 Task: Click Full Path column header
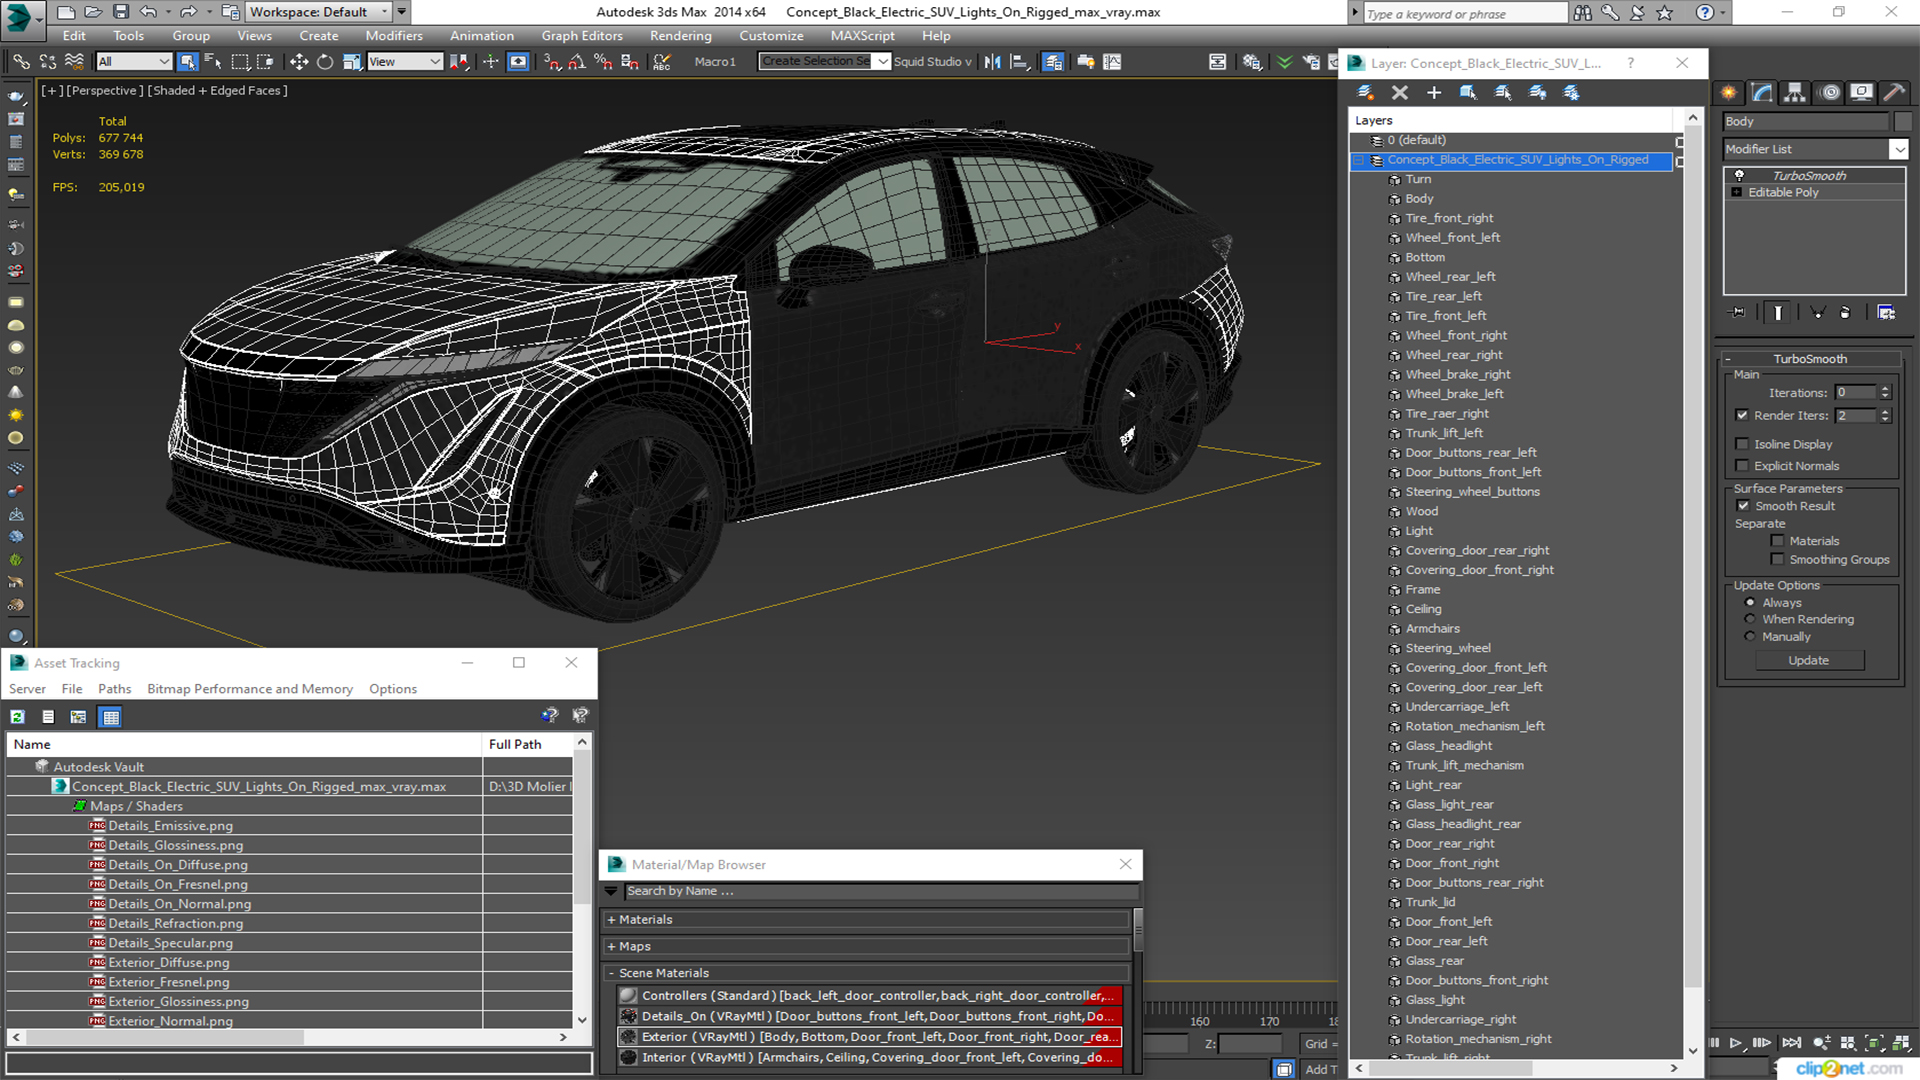click(x=527, y=745)
